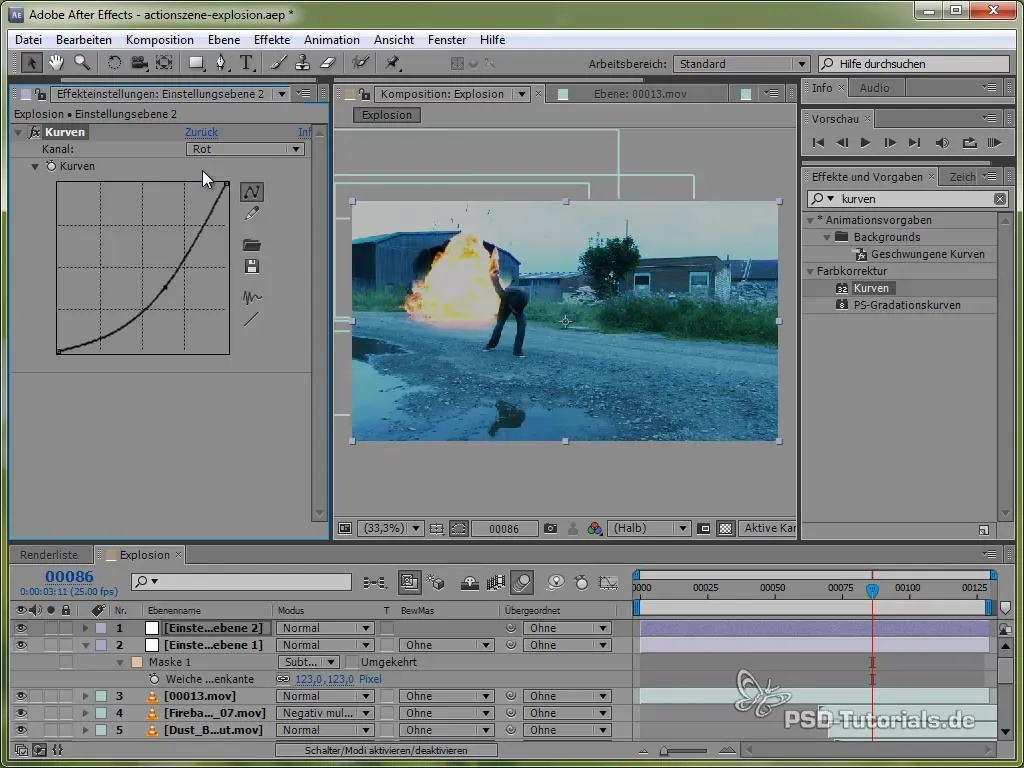Open Maske 1 mode dropdown Subt...
Screen dimensions: 1024x768
point(308,662)
